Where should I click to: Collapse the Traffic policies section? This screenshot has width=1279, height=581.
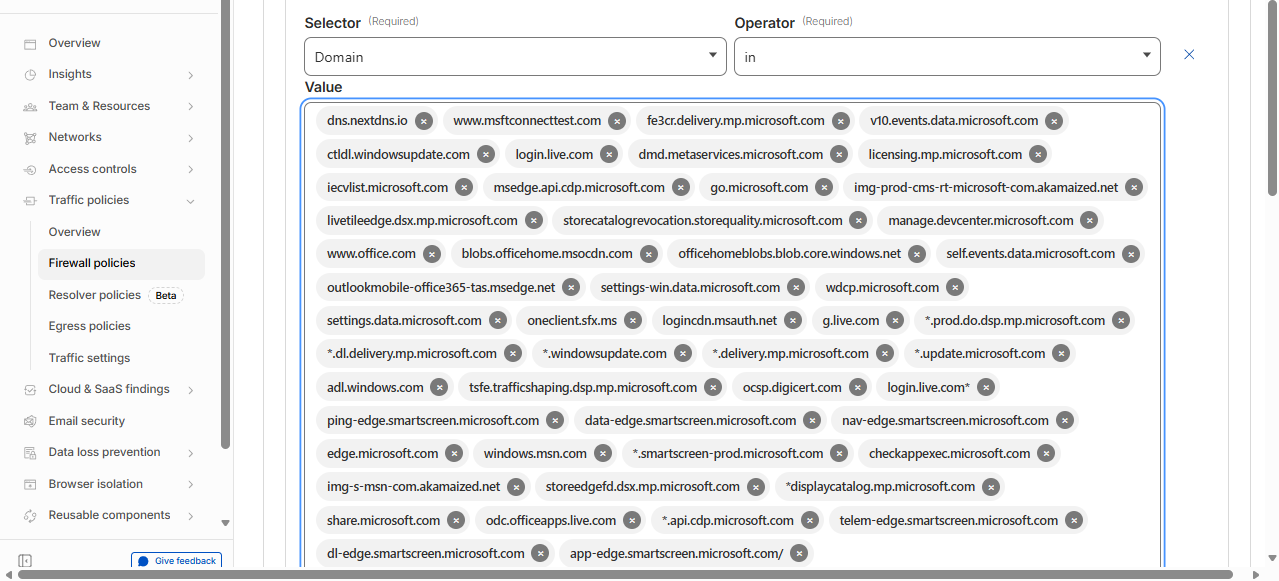point(190,201)
